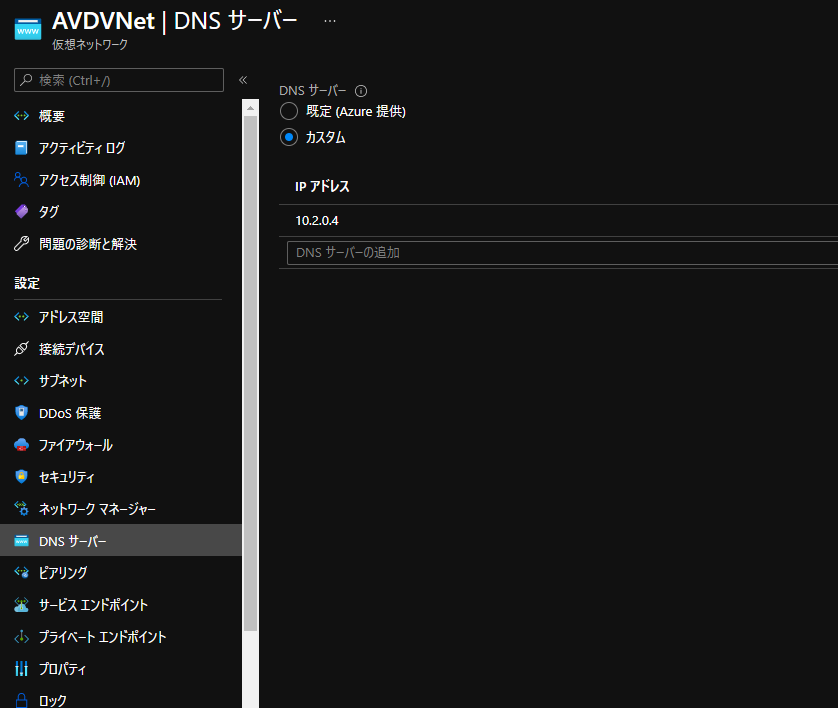Click the DDoS 保護 shield icon
Viewport: 838px width, 708px height.
point(21,413)
